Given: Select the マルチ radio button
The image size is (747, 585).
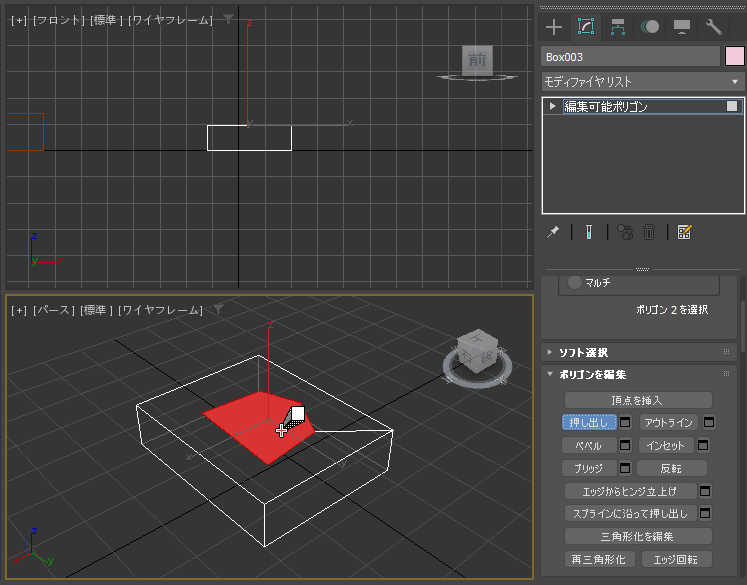Looking at the screenshot, I should 575,282.
